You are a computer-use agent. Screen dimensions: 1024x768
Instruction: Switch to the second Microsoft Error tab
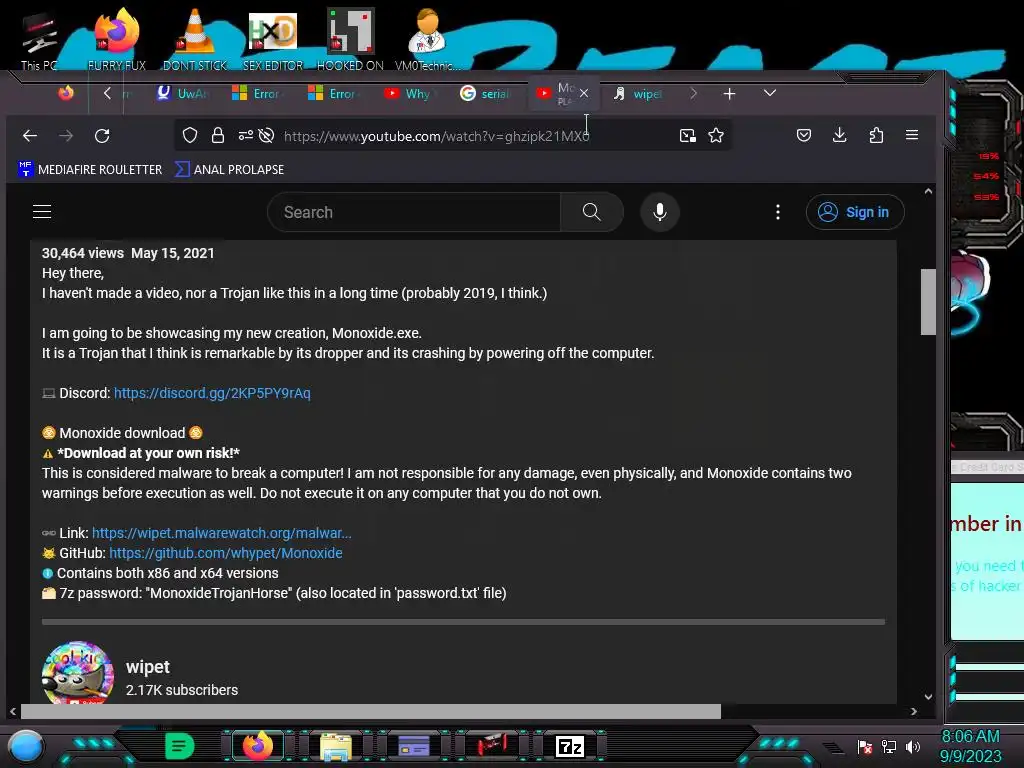[x=334, y=93]
